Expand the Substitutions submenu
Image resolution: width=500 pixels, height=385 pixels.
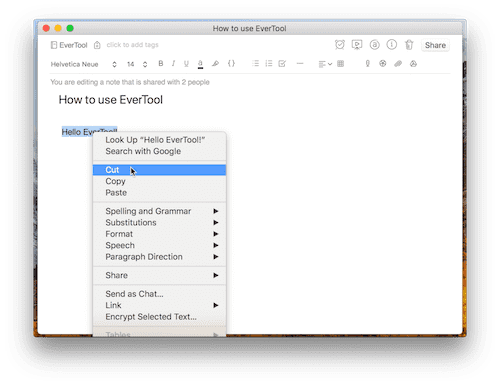point(159,223)
